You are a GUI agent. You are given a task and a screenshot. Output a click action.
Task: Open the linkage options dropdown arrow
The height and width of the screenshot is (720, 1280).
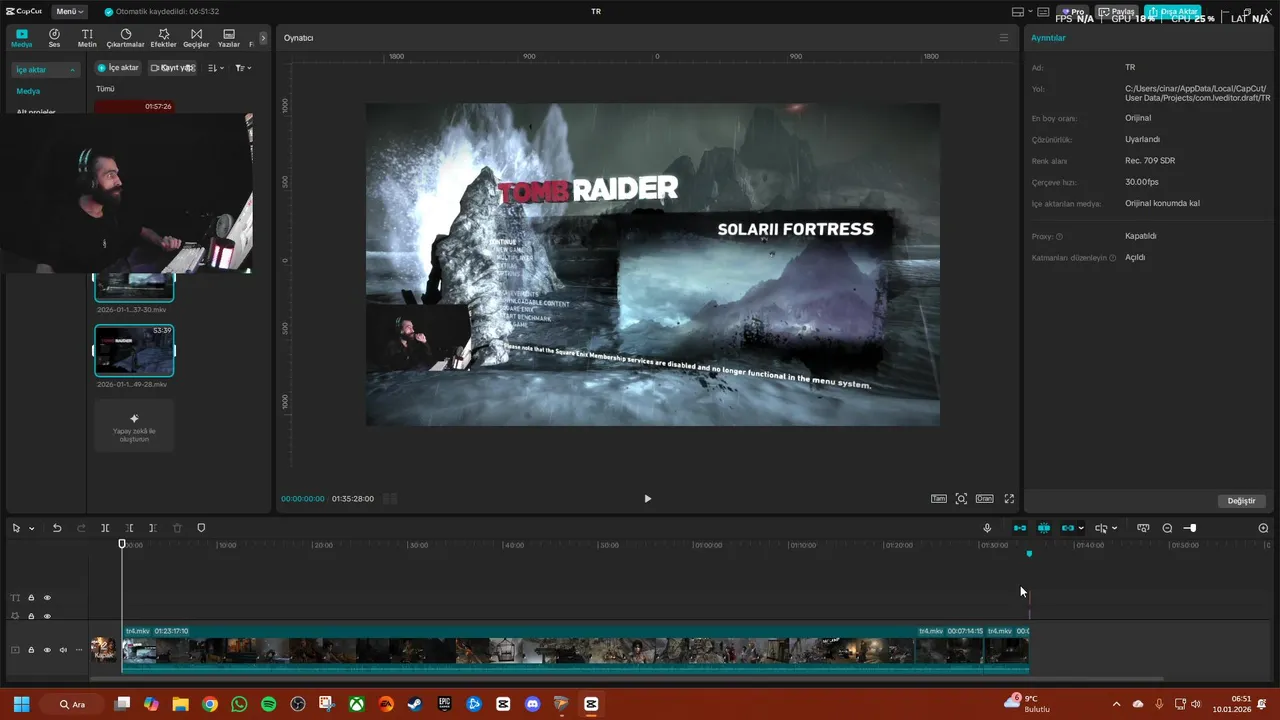point(1081,528)
